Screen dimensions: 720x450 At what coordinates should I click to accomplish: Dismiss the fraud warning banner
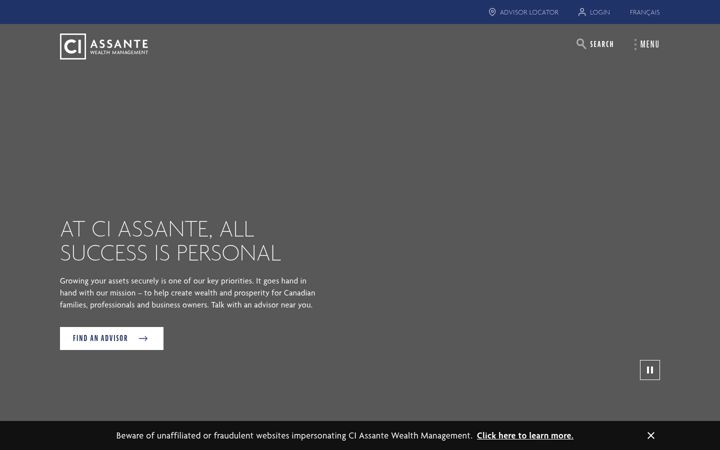(651, 435)
